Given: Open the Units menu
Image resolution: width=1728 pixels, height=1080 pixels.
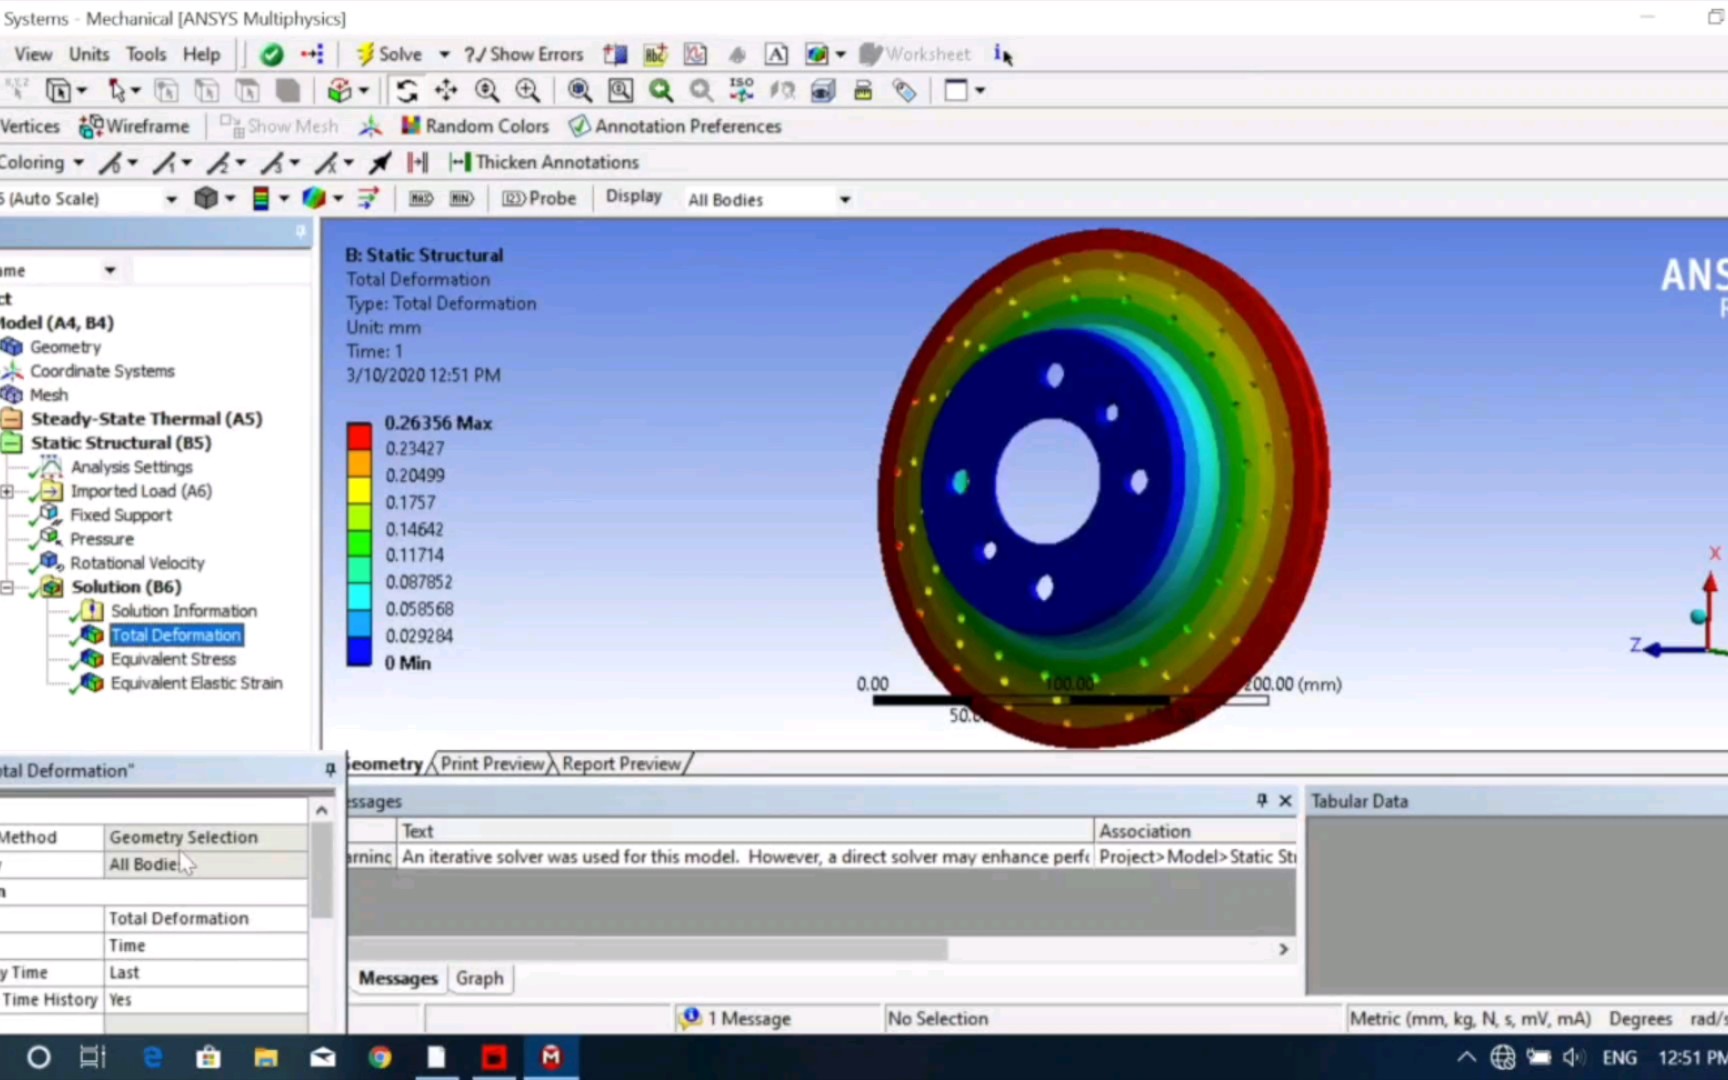Looking at the screenshot, I should 89,54.
